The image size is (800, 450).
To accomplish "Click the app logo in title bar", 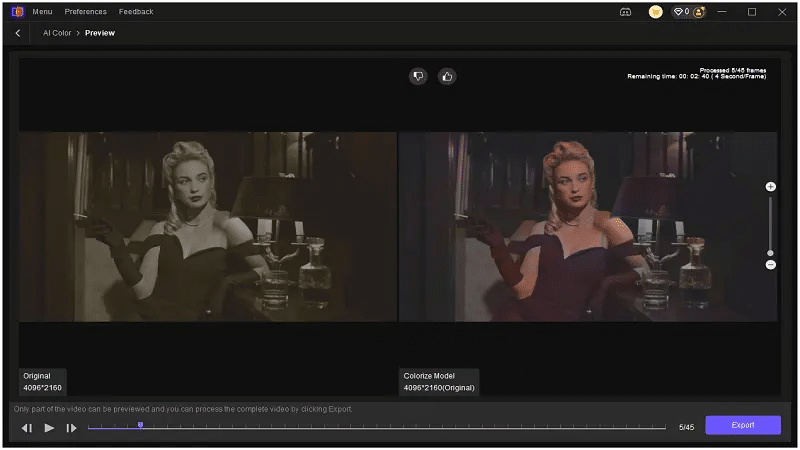I will tap(17, 12).
